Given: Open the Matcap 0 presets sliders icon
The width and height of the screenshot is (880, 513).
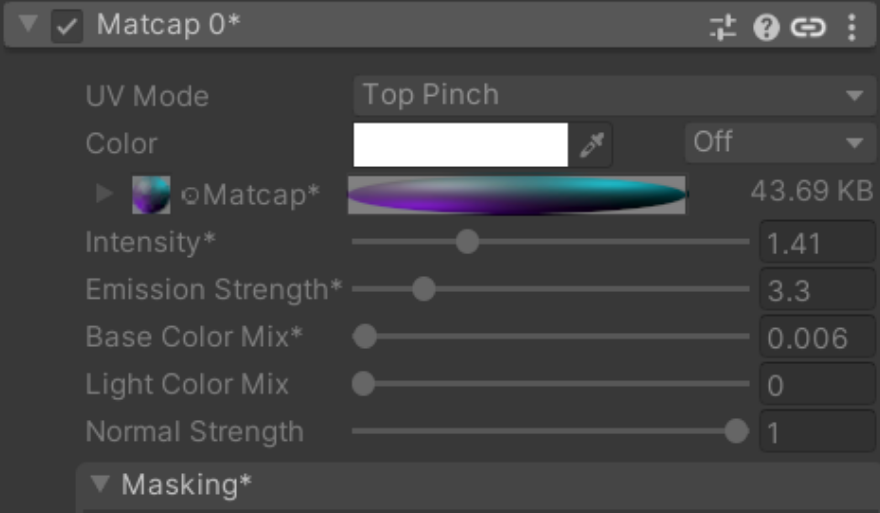Looking at the screenshot, I should [x=723, y=26].
